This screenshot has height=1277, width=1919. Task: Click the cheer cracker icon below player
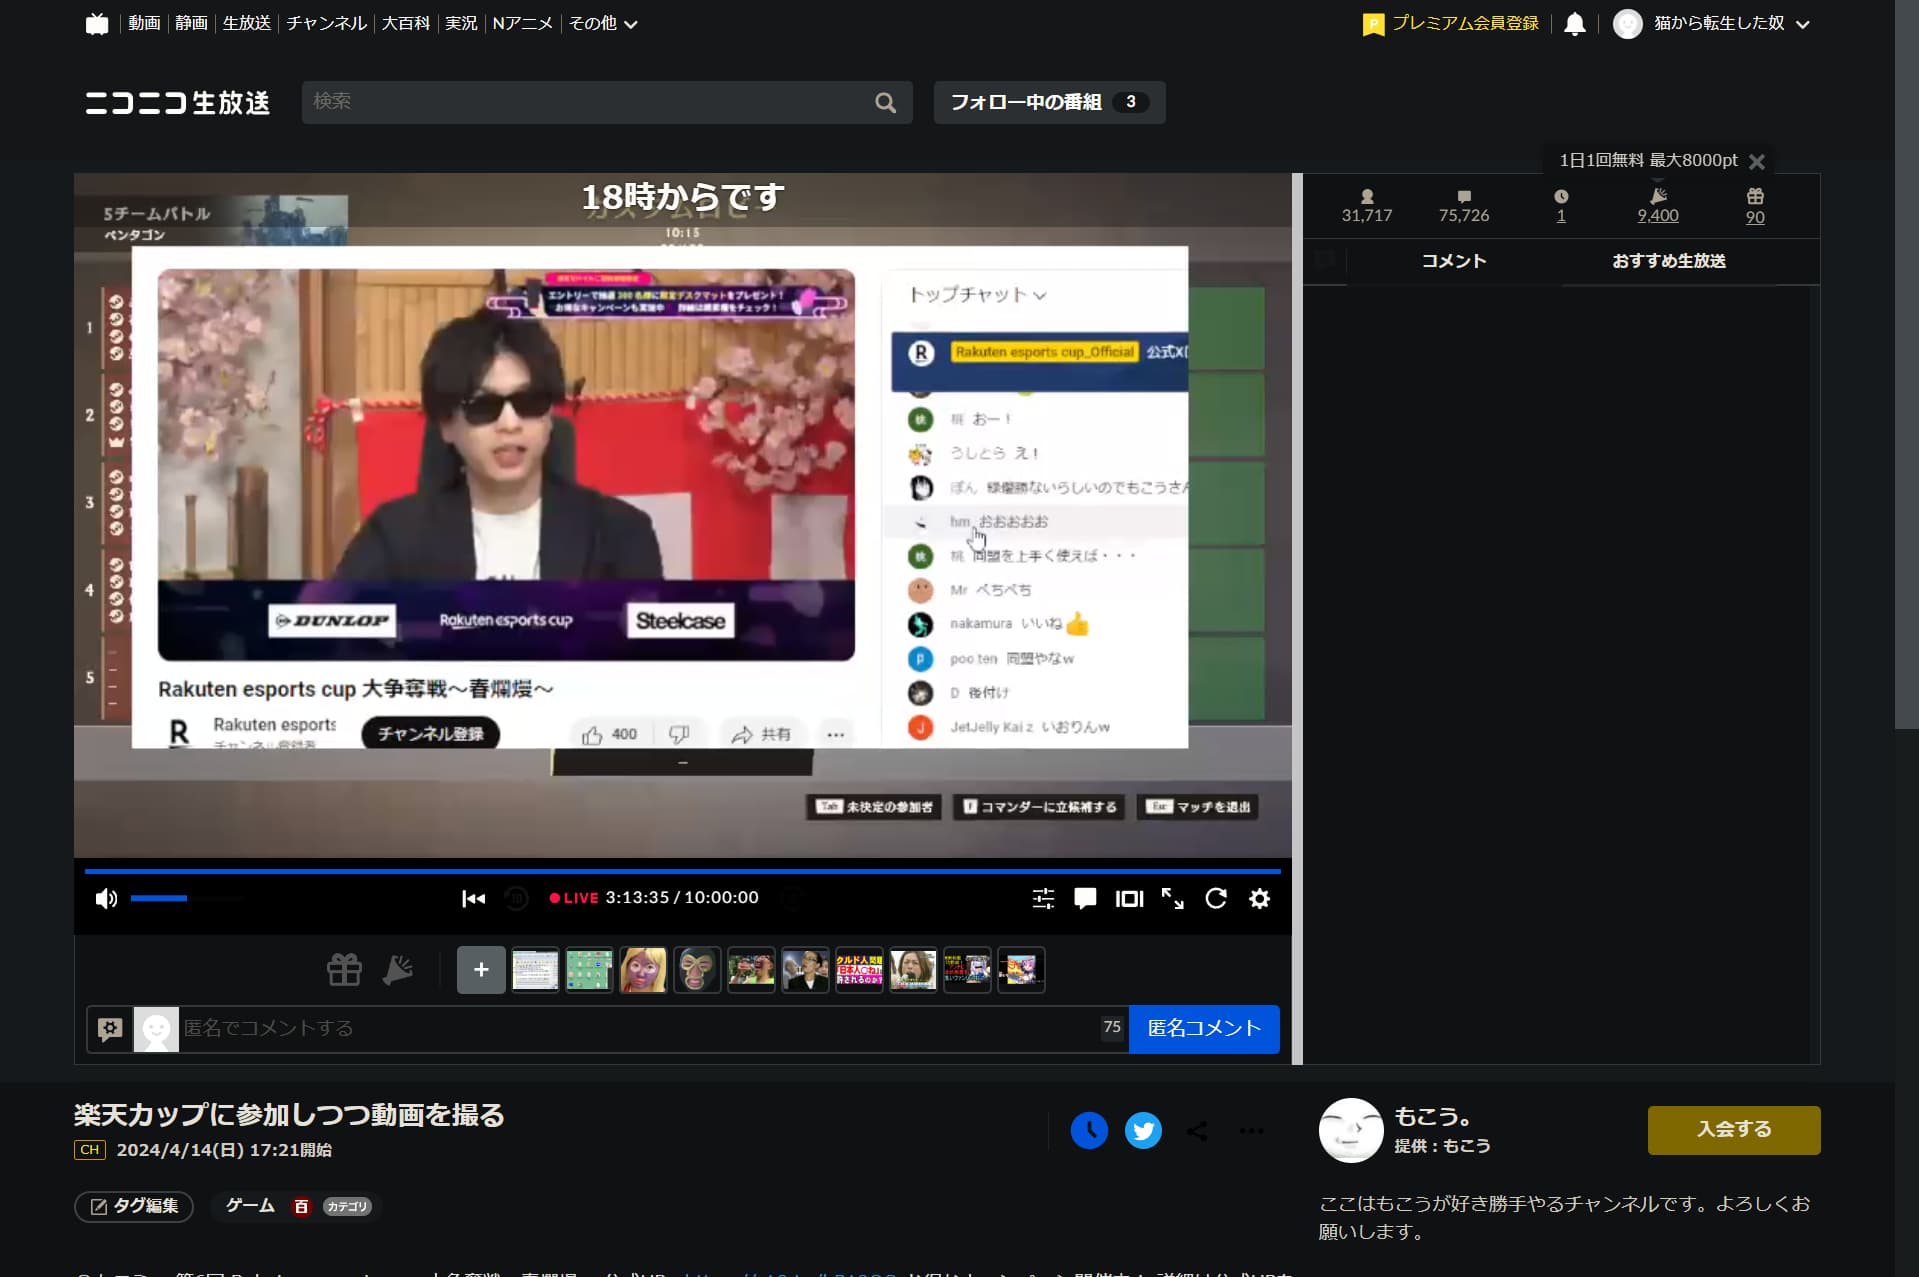[x=398, y=969]
